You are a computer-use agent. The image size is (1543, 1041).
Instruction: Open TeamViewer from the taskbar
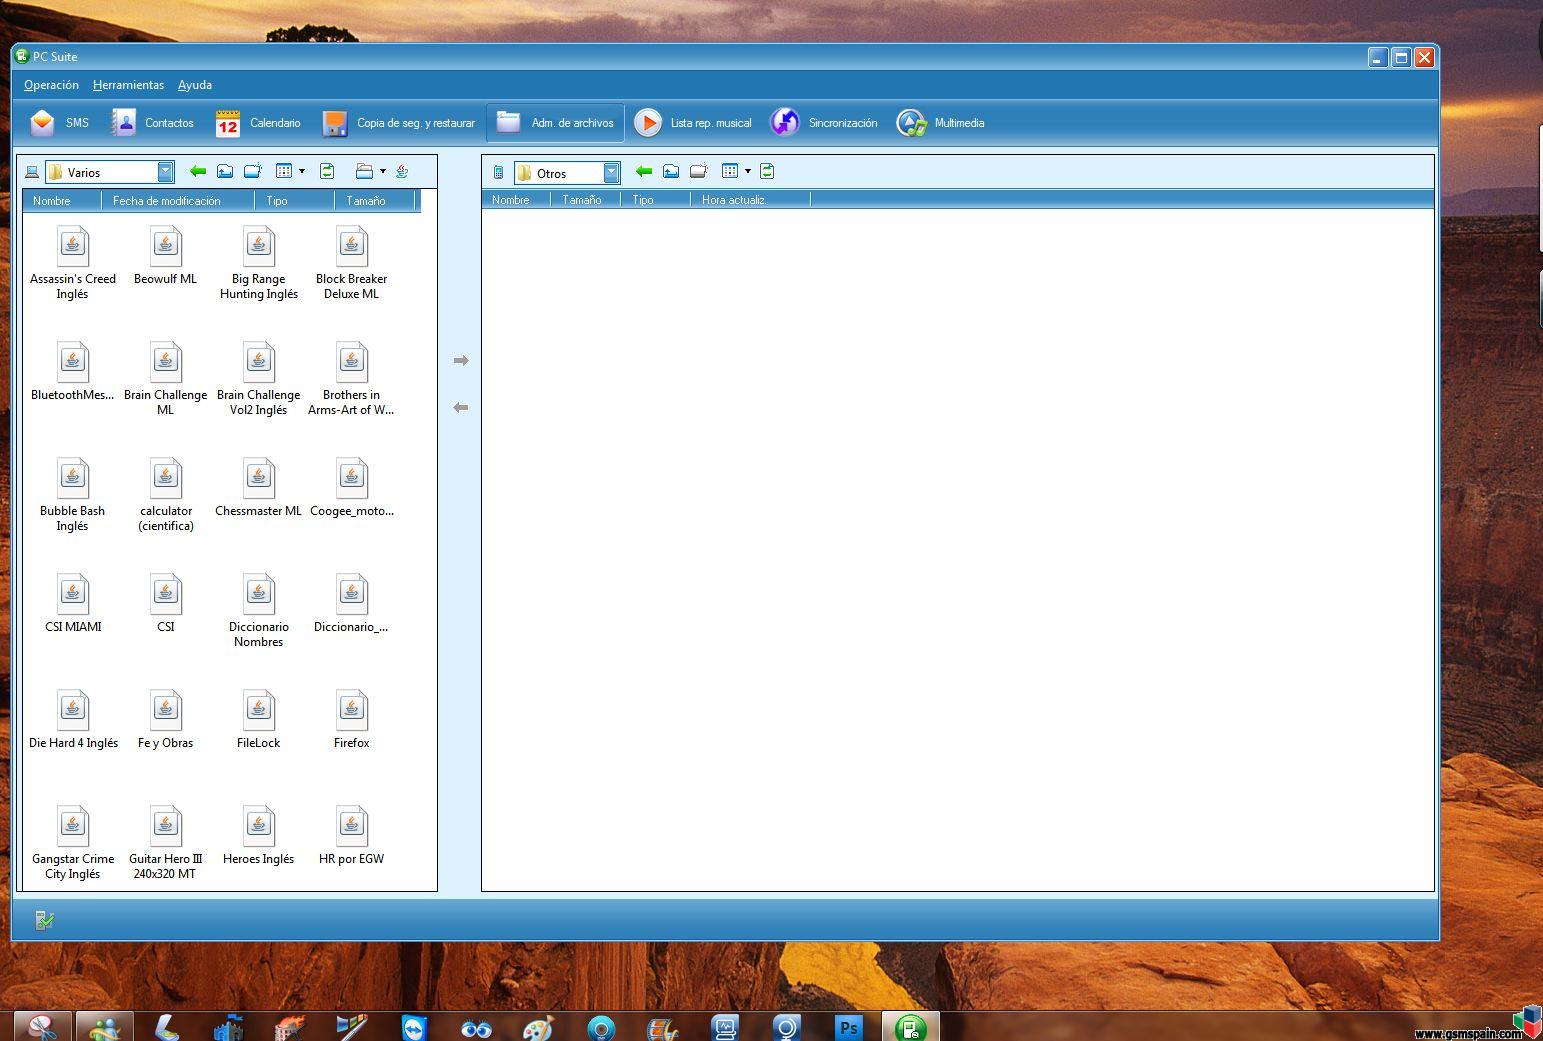click(413, 1027)
